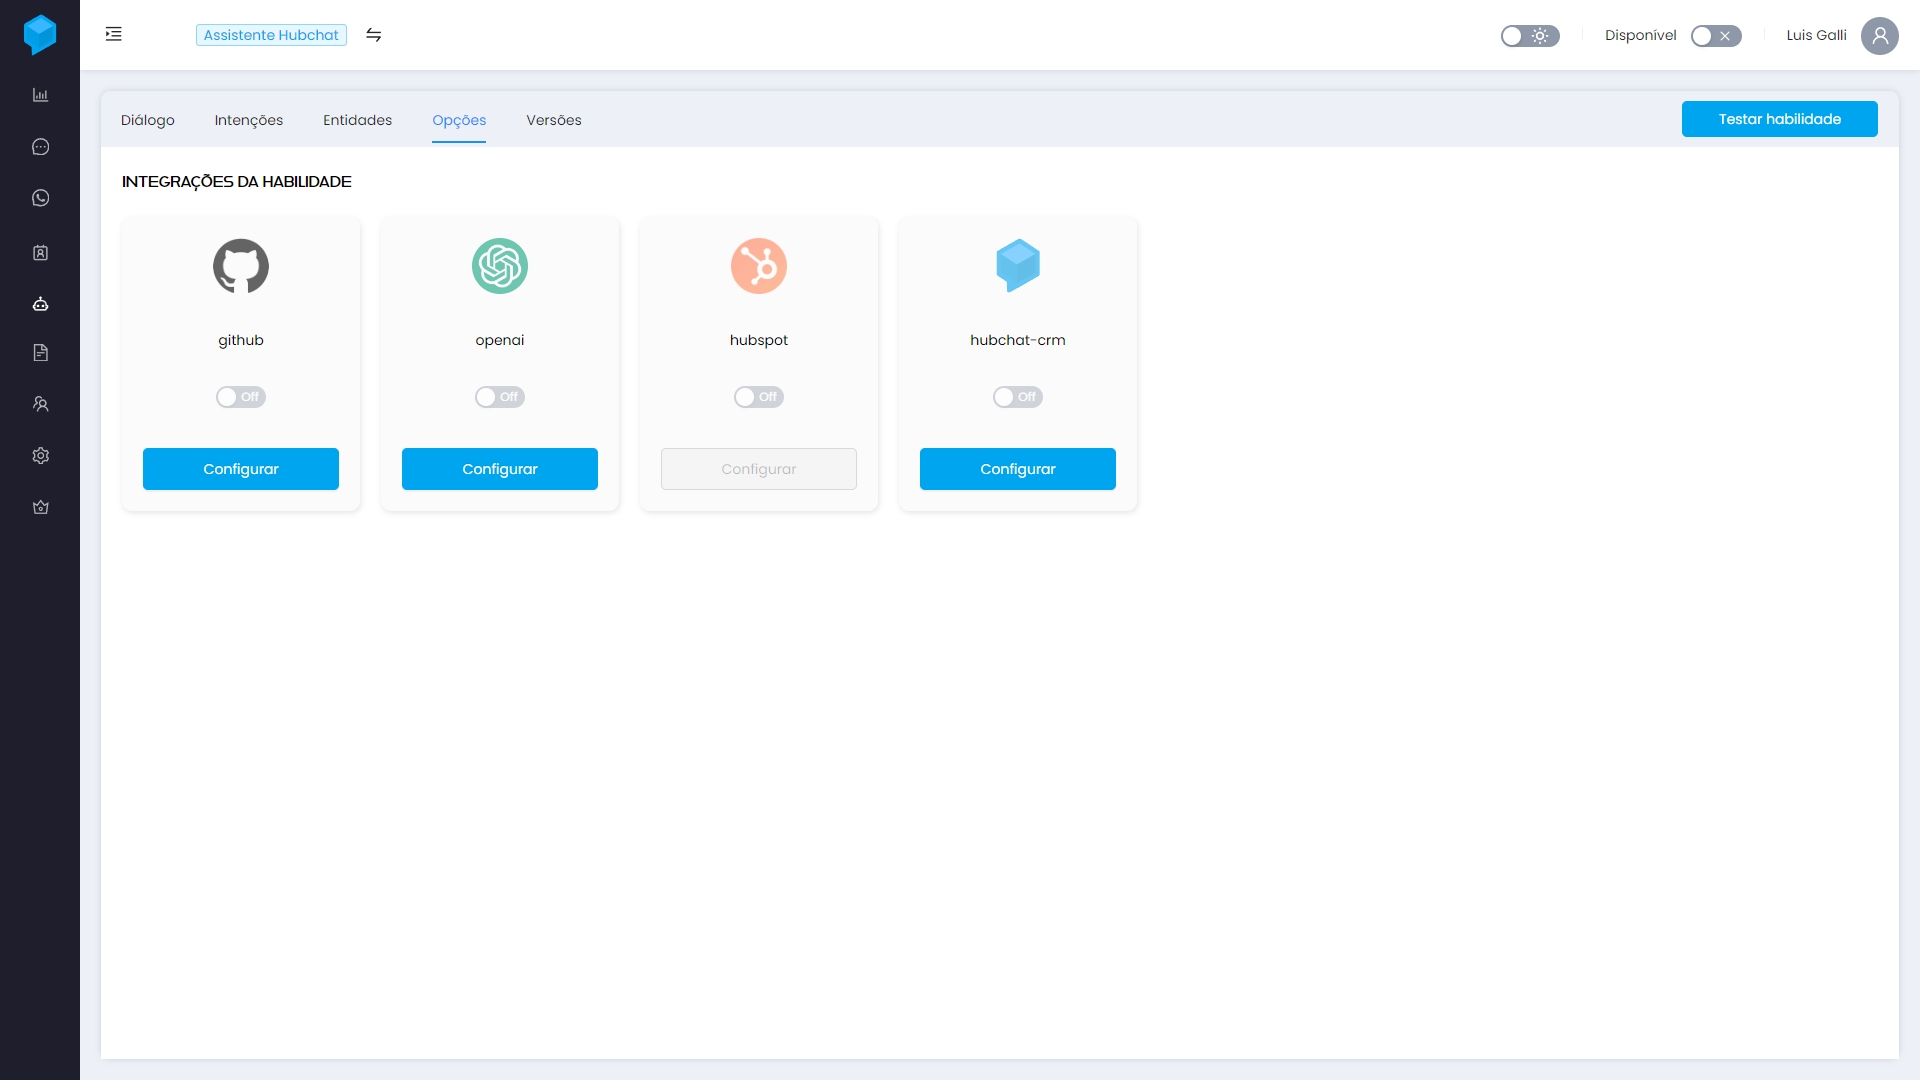Click the Luis Galli user name

point(1816,35)
